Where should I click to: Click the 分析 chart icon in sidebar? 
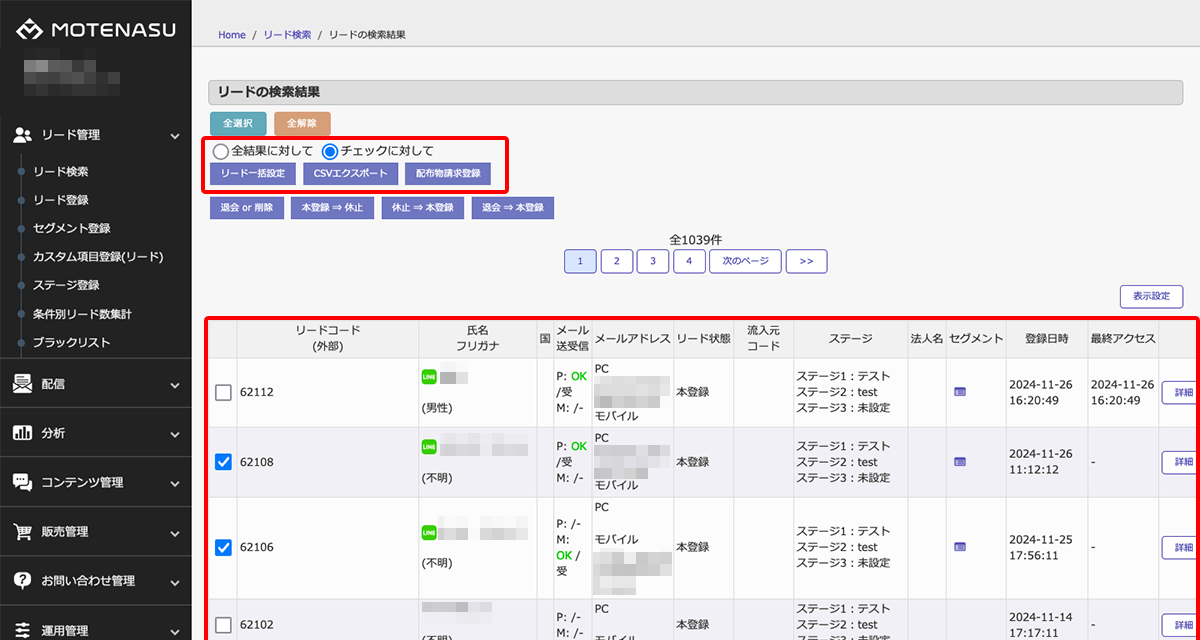coord(22,433)
